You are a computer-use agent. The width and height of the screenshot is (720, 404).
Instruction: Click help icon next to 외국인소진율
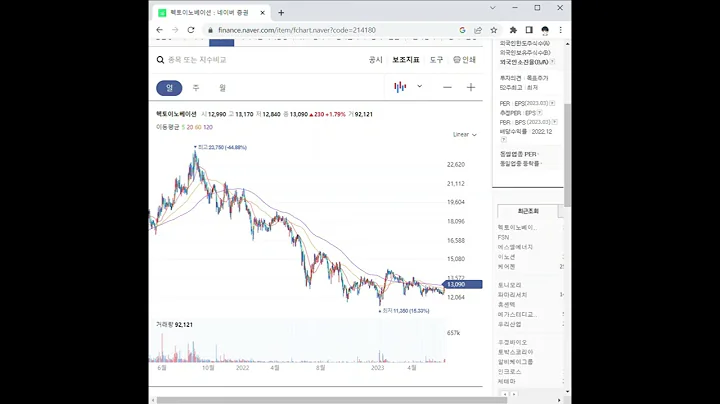coord(552,62)
